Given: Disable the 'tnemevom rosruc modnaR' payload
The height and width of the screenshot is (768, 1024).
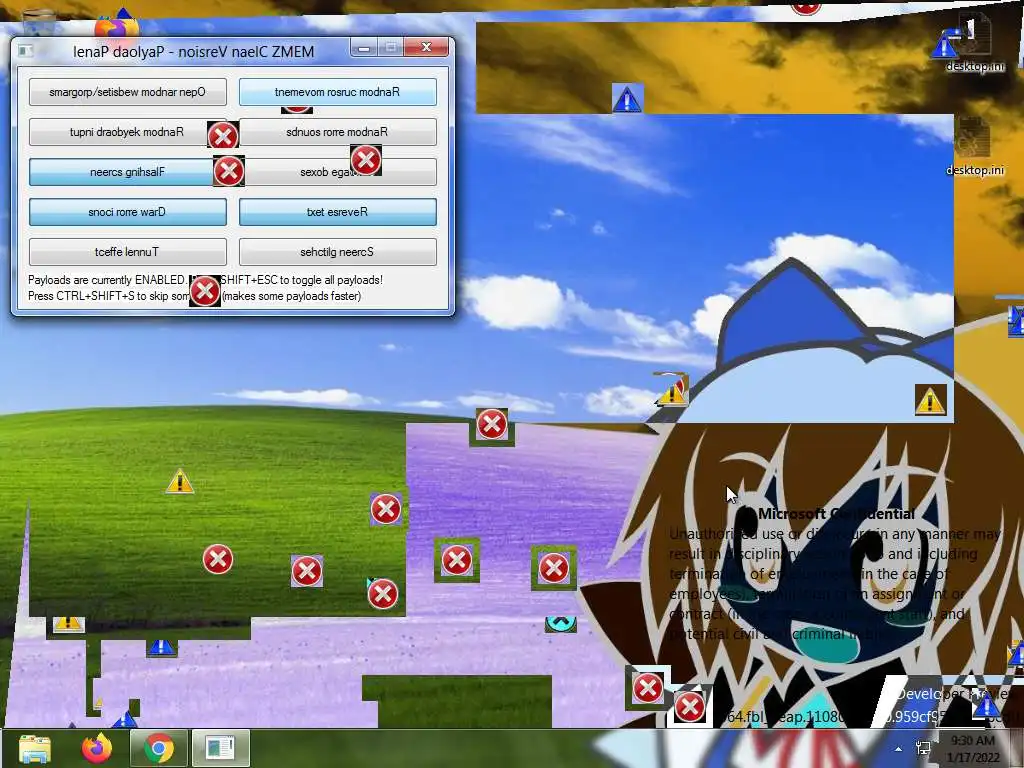Looking at the screenshot, I should (x=338, y=92).
